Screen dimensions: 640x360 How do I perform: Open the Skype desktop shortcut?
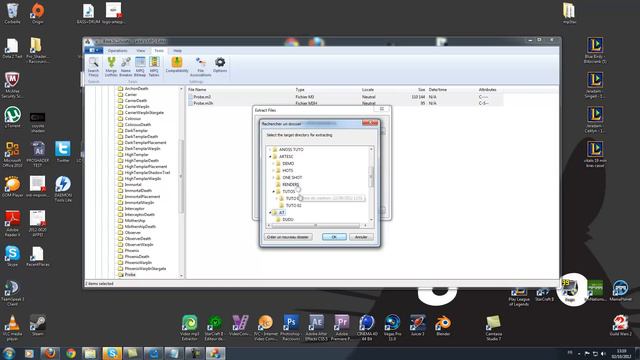click(x=12, y=256)
